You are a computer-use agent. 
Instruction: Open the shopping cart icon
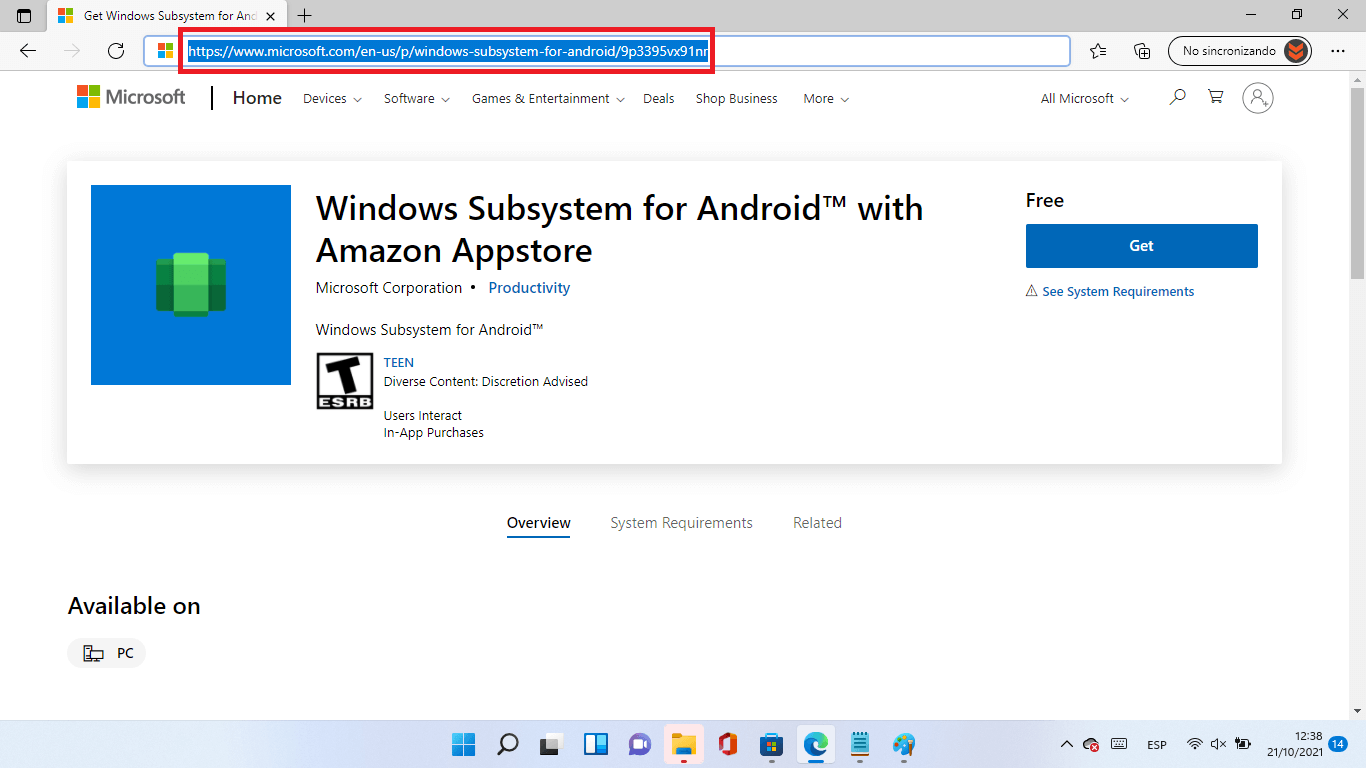click(1216, 97)
